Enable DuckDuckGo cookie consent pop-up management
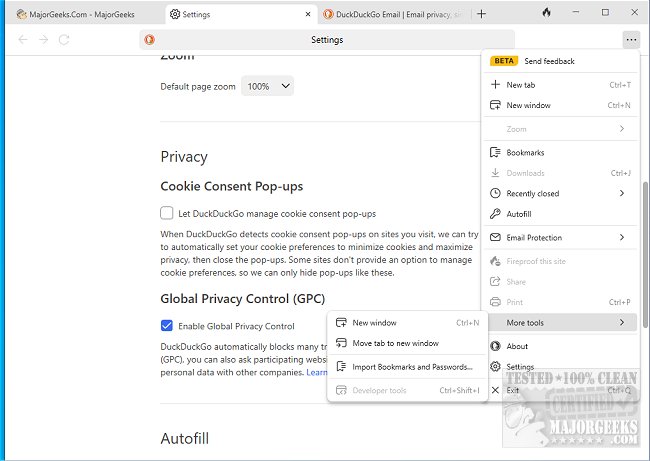Viewport: 650px width, 461px height. [x=167, y=213]
